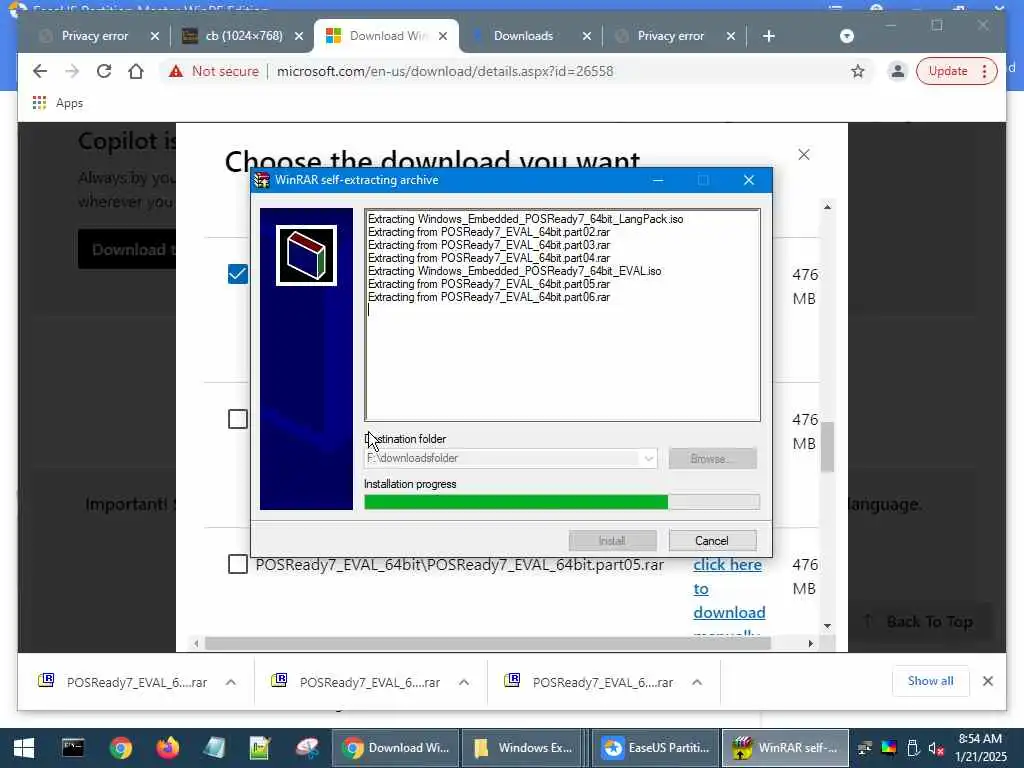Image resolution: width=1024 pixels, height=768 pixels.
Task: Click the WinRAR title bar icon
Action: click(x=262, y=180)
